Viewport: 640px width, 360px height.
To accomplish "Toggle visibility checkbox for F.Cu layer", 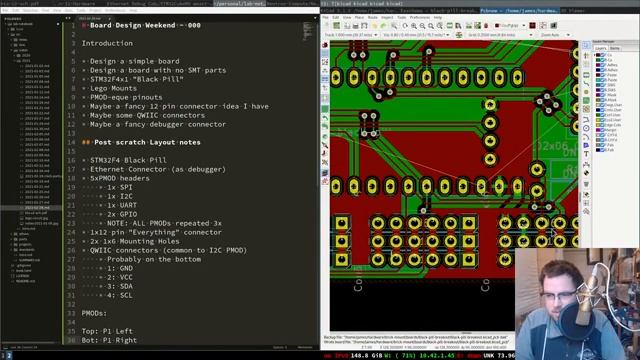I will 602,55.
